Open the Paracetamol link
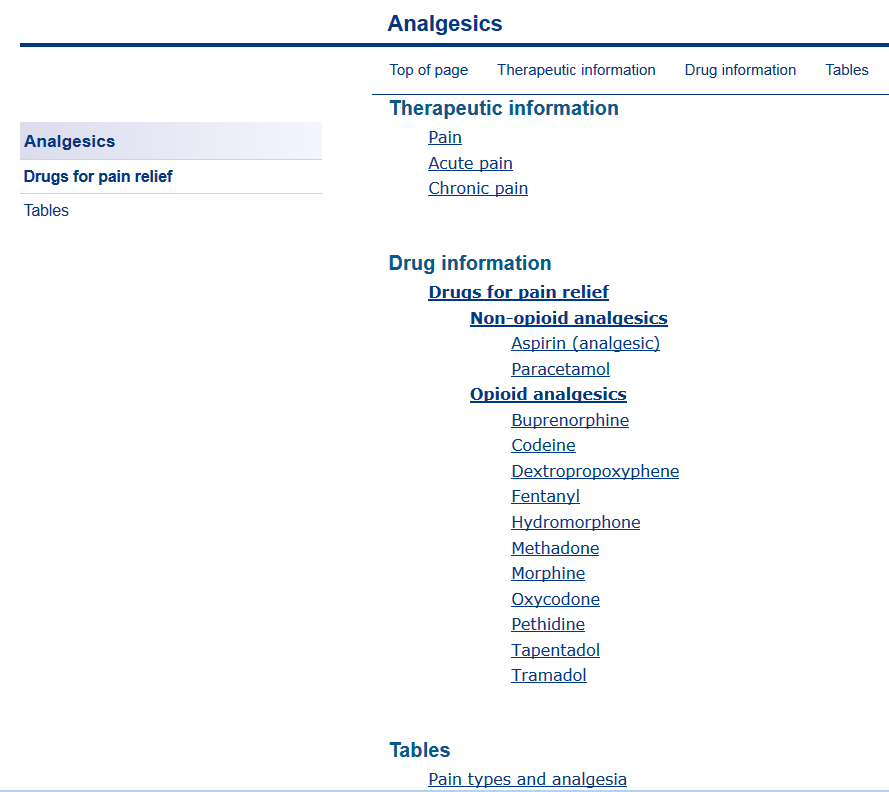 560,369
